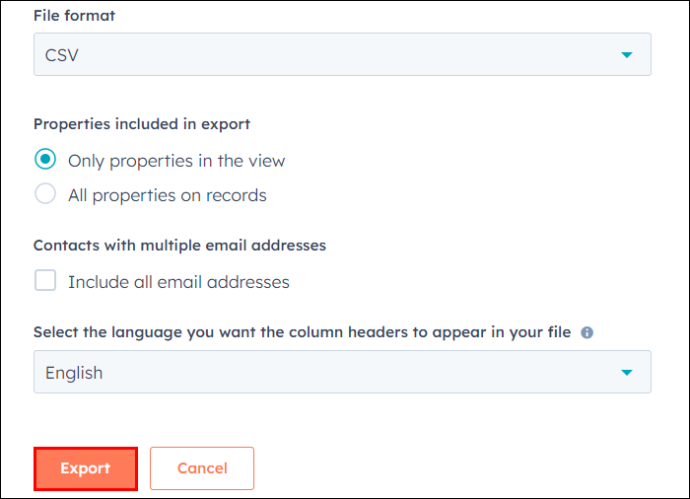Open the File format dropdown field
690x499 pixels.
[342, 55]
